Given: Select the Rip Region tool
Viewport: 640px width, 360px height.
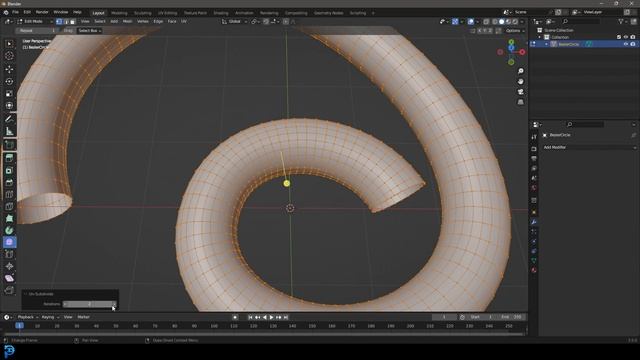Looking at the screenshot, I should (9, 290).
